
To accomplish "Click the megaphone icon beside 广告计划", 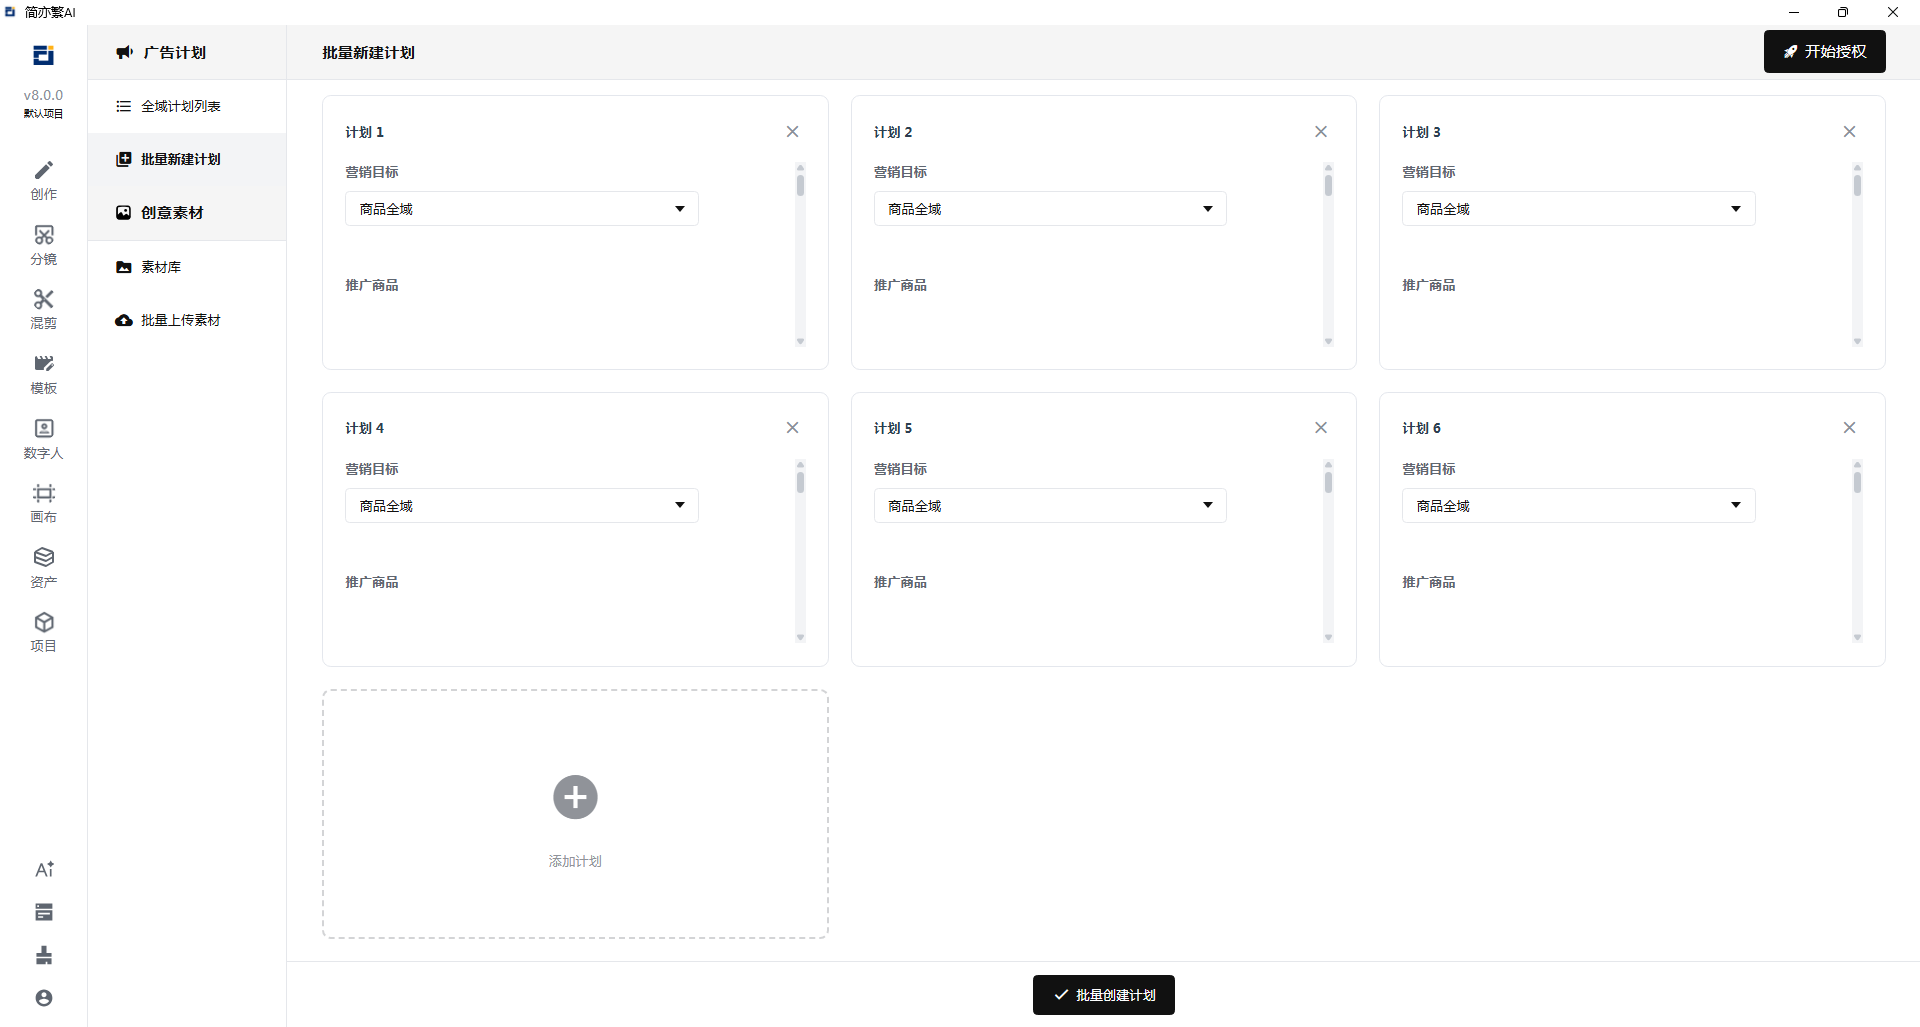I will [x=124, y=52].
